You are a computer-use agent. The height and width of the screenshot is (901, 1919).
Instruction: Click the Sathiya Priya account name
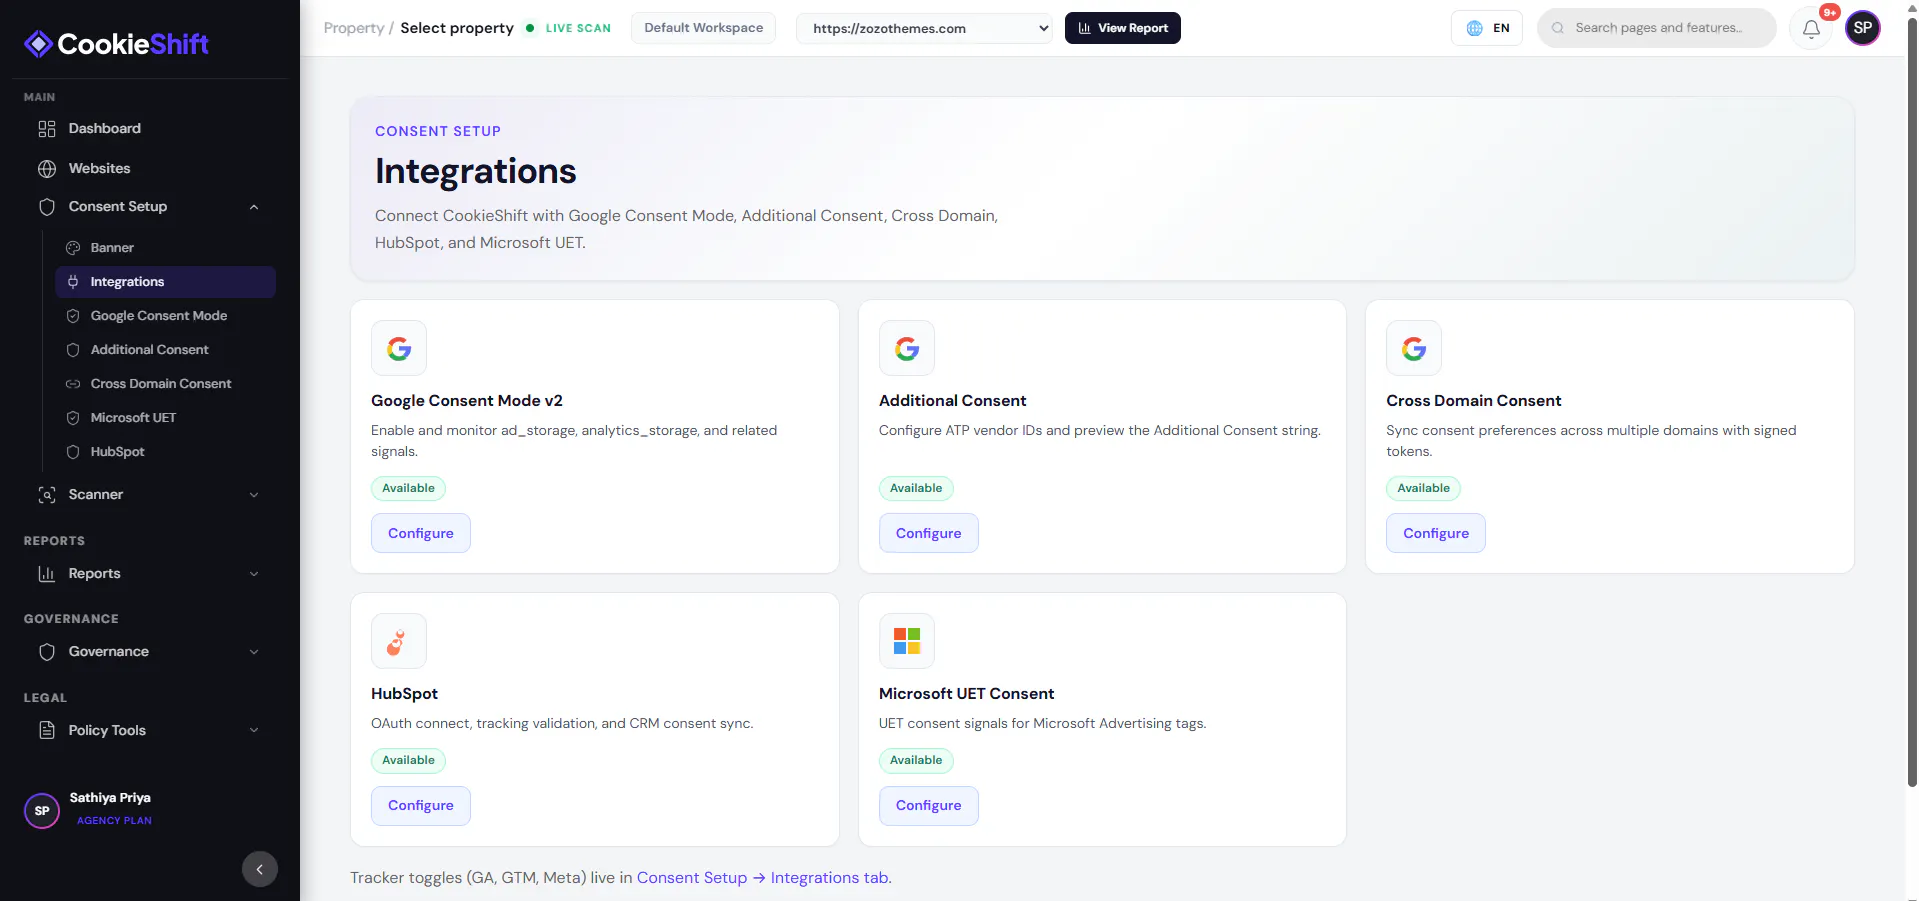coord(110,798)
